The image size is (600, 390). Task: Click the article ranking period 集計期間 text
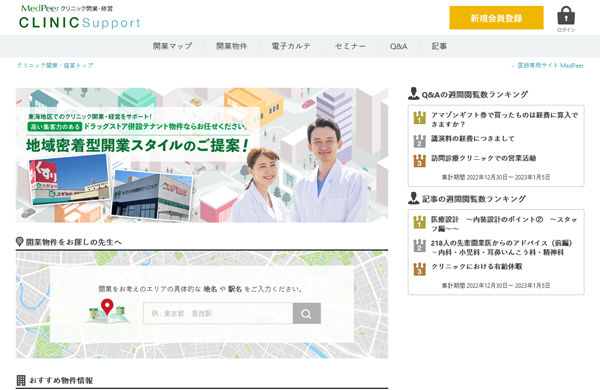496,286
